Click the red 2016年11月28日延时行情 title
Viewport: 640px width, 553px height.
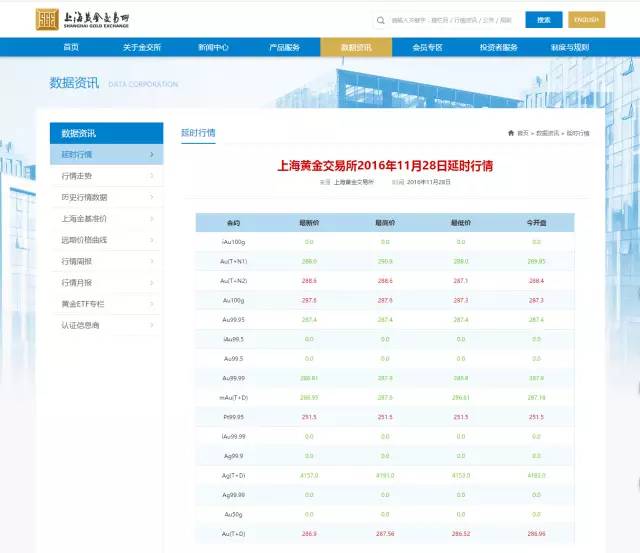[x=385, y=166]
